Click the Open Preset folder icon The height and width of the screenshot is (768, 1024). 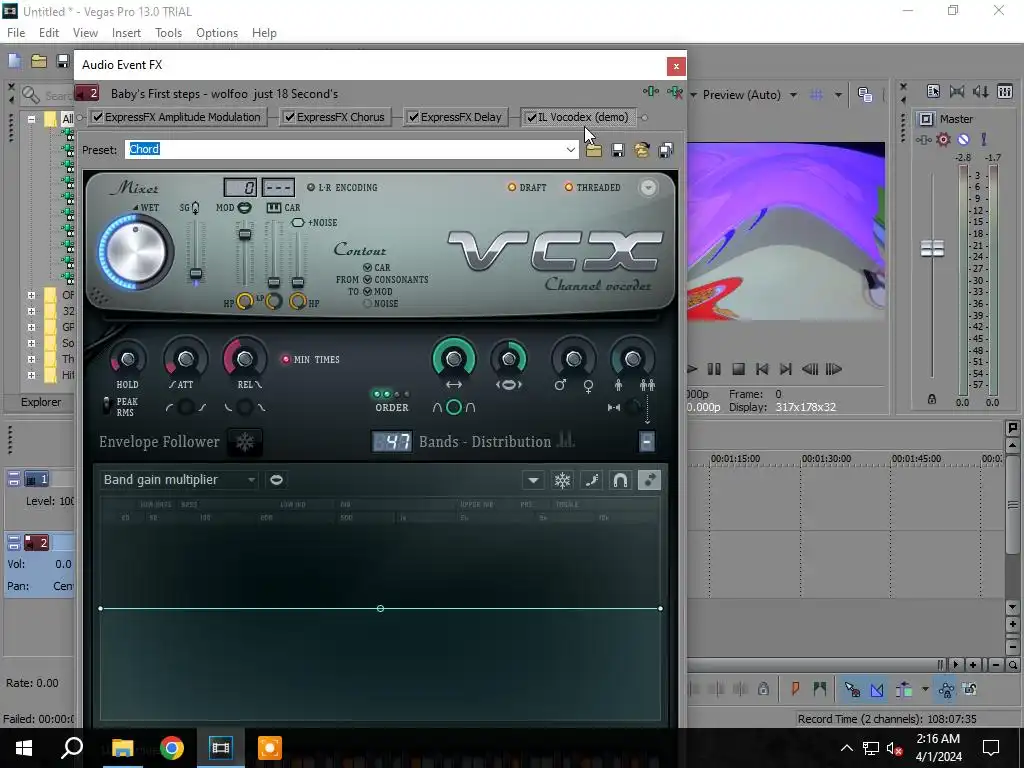(x=593, y=150)
